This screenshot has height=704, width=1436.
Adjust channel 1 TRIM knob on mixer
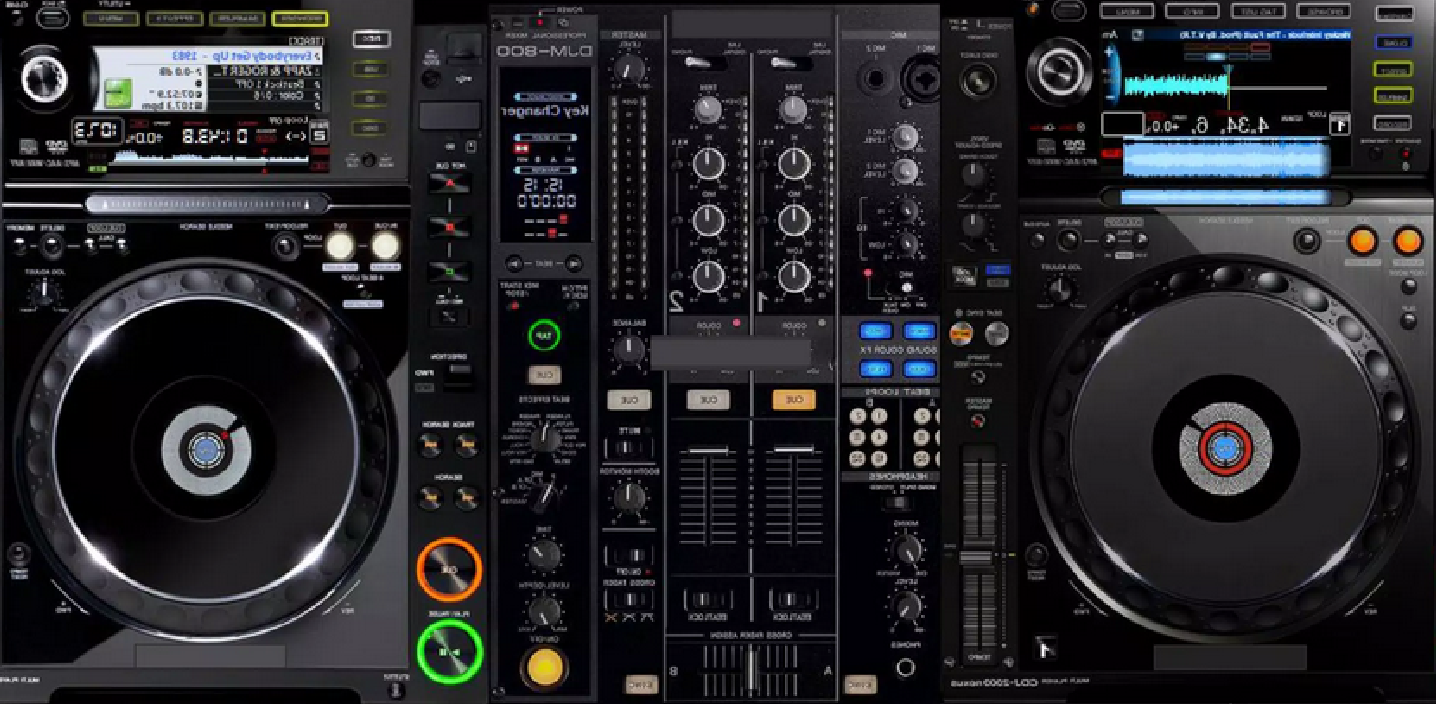(x=793, y=109)
